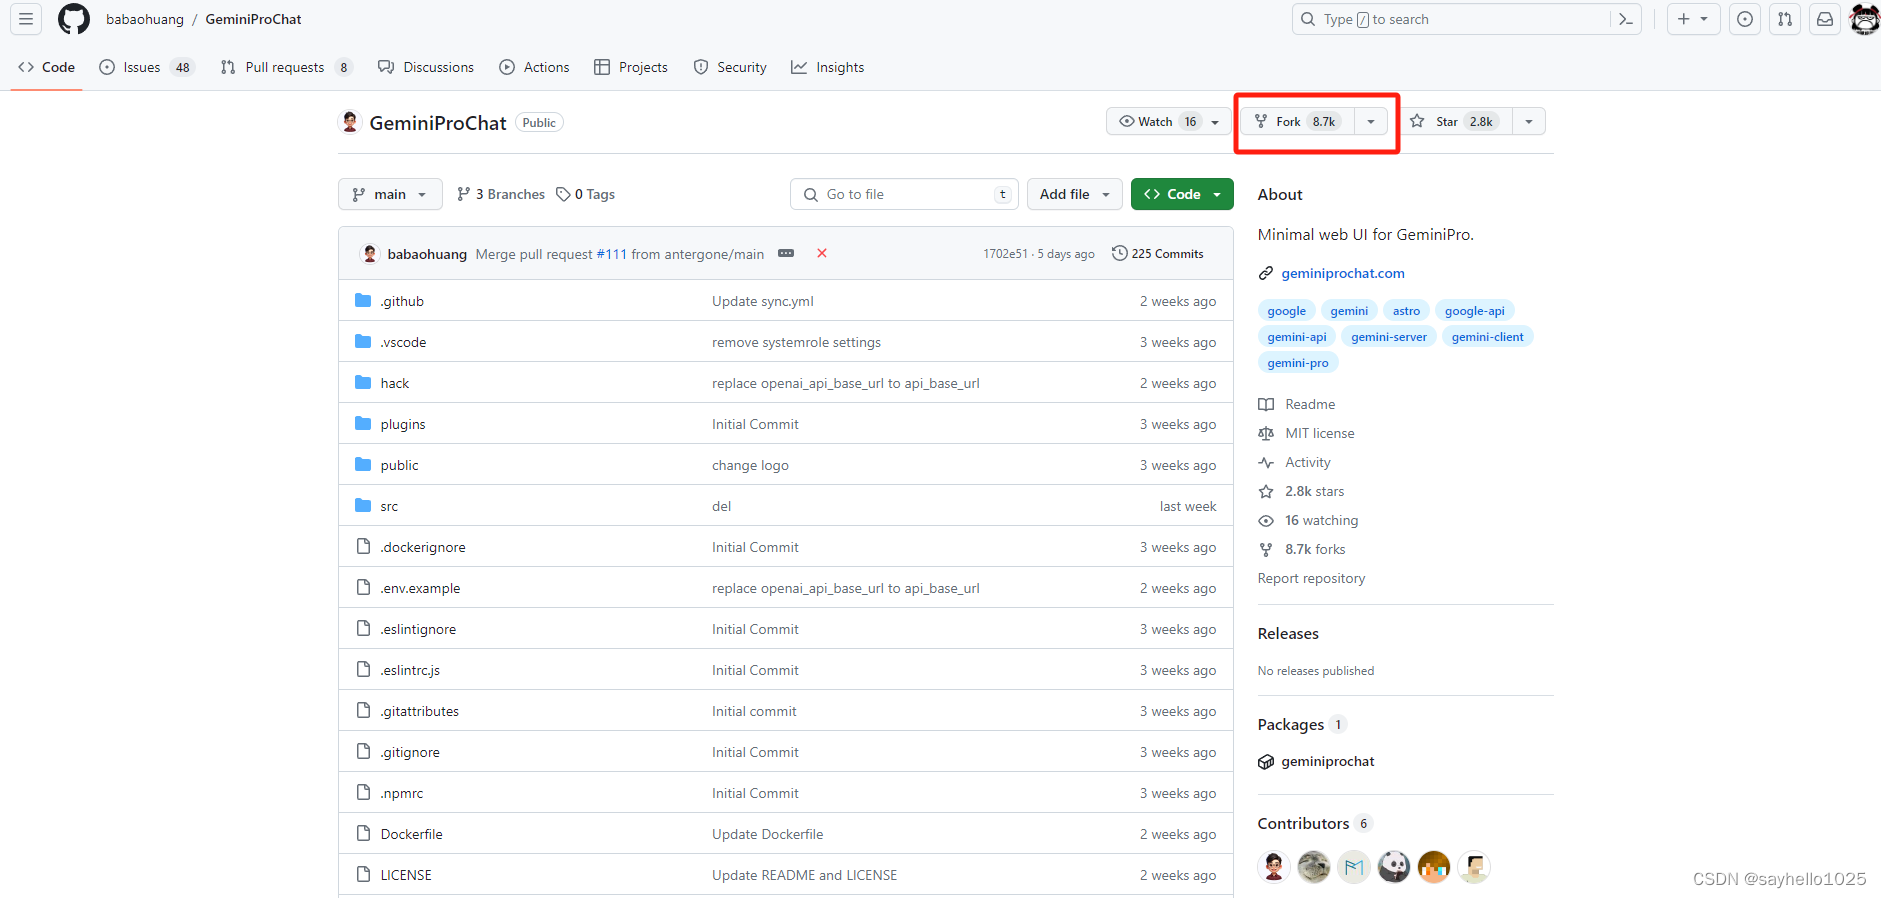Click Report repository
Image resolution: width=1881 pixels, height=898 pixels.
click(1311, 578)
